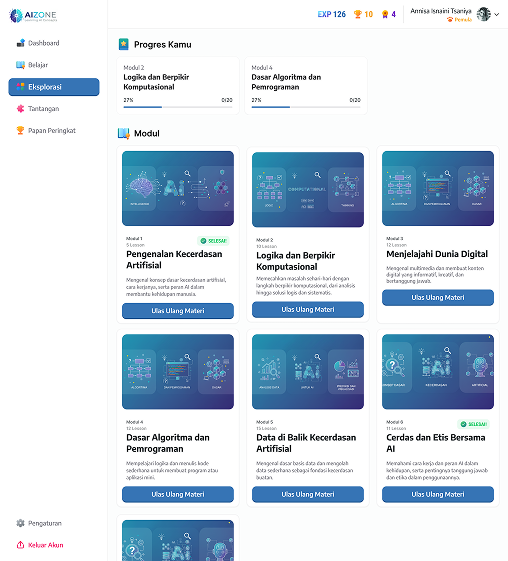
Task: Click the Keluar Akun logout icon
Action: pos(20,545)
